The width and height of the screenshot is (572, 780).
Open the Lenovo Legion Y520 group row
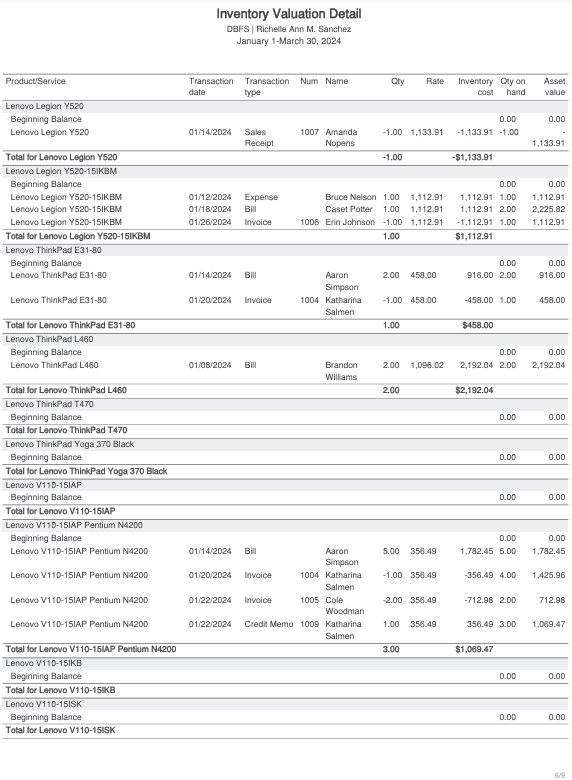tap(286, 106)
